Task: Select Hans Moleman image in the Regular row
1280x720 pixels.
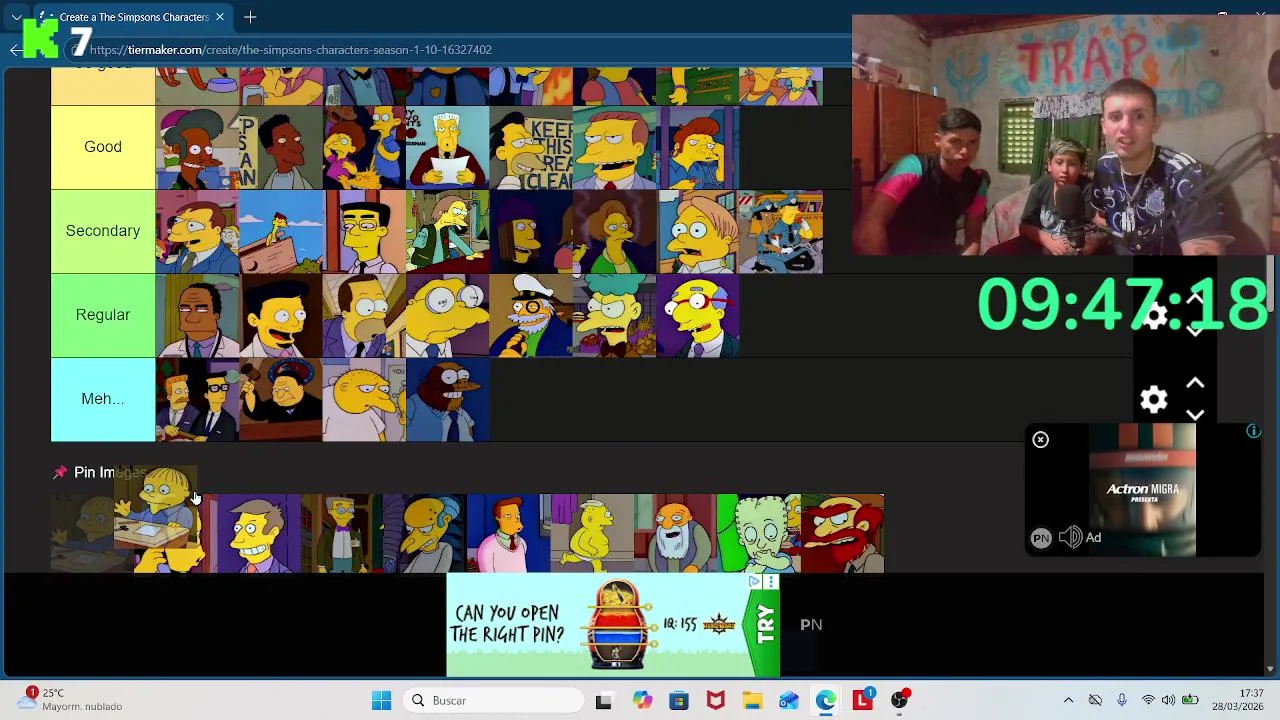Action: click(x=448, y=315)
